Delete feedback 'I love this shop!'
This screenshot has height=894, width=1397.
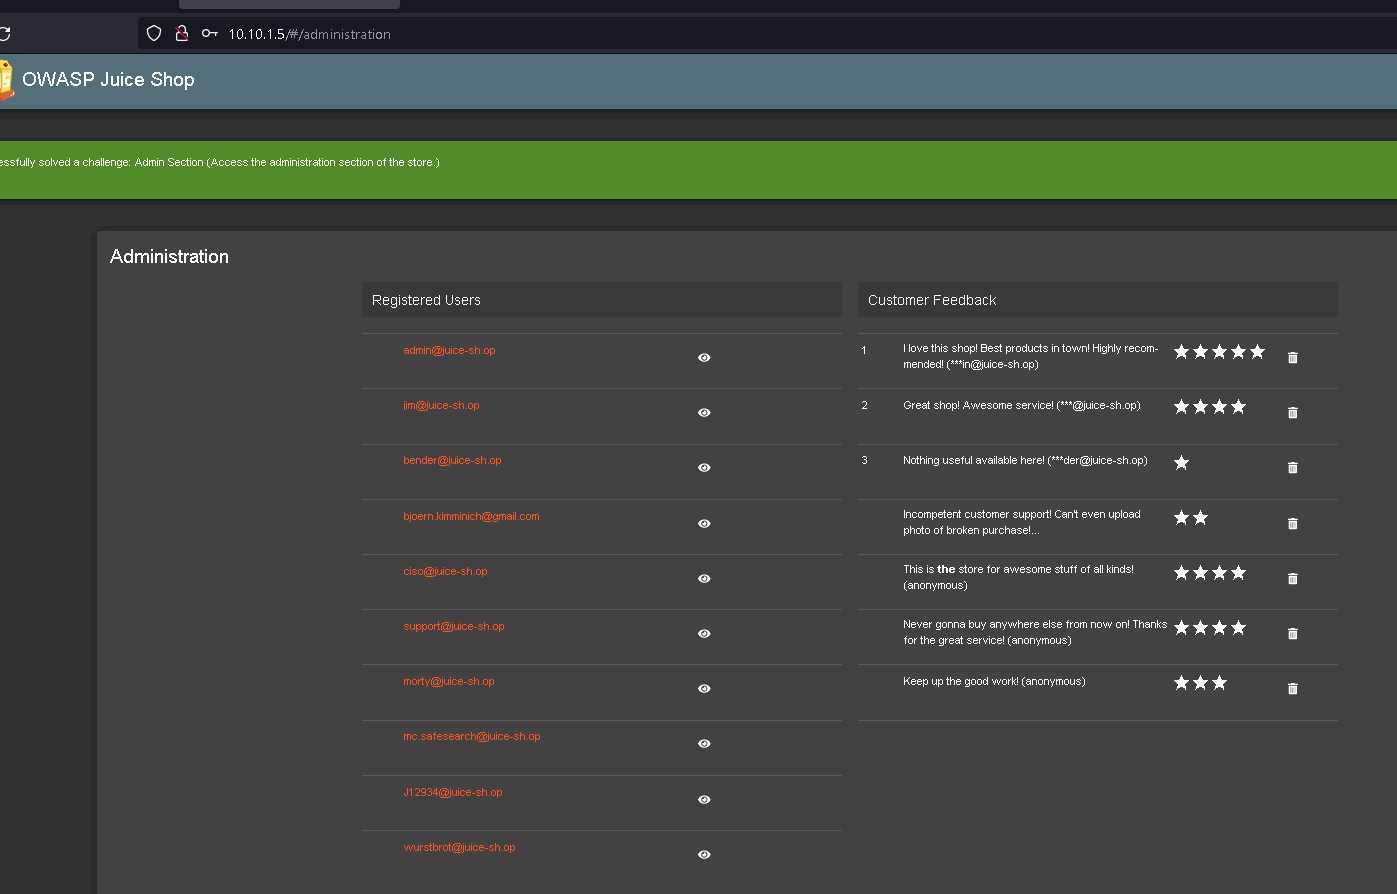point(1292,357)
